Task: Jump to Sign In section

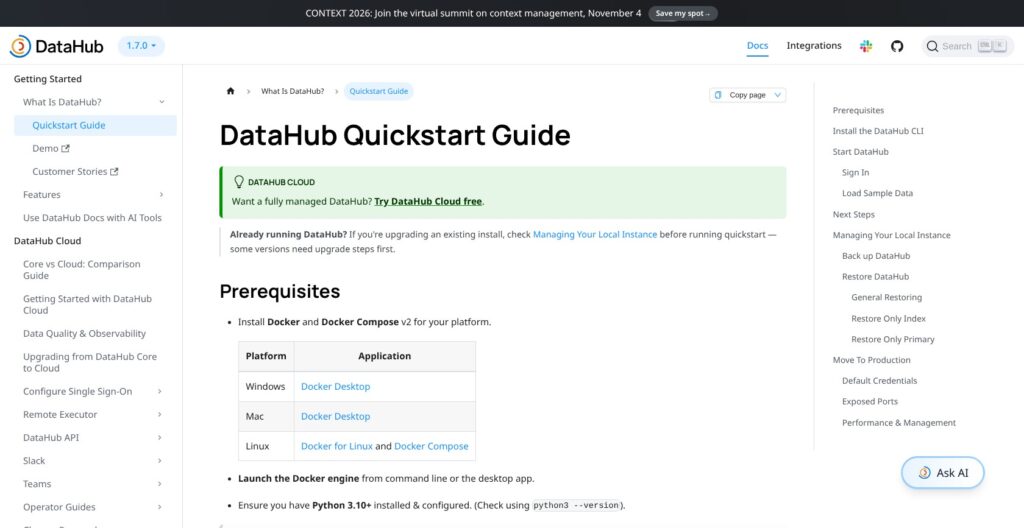Action: (856, 173)
